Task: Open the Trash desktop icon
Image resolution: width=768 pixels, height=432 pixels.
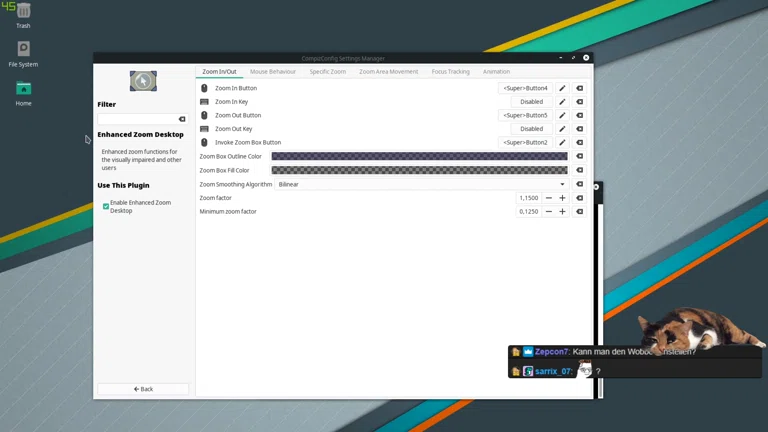Action: [23, 16]
